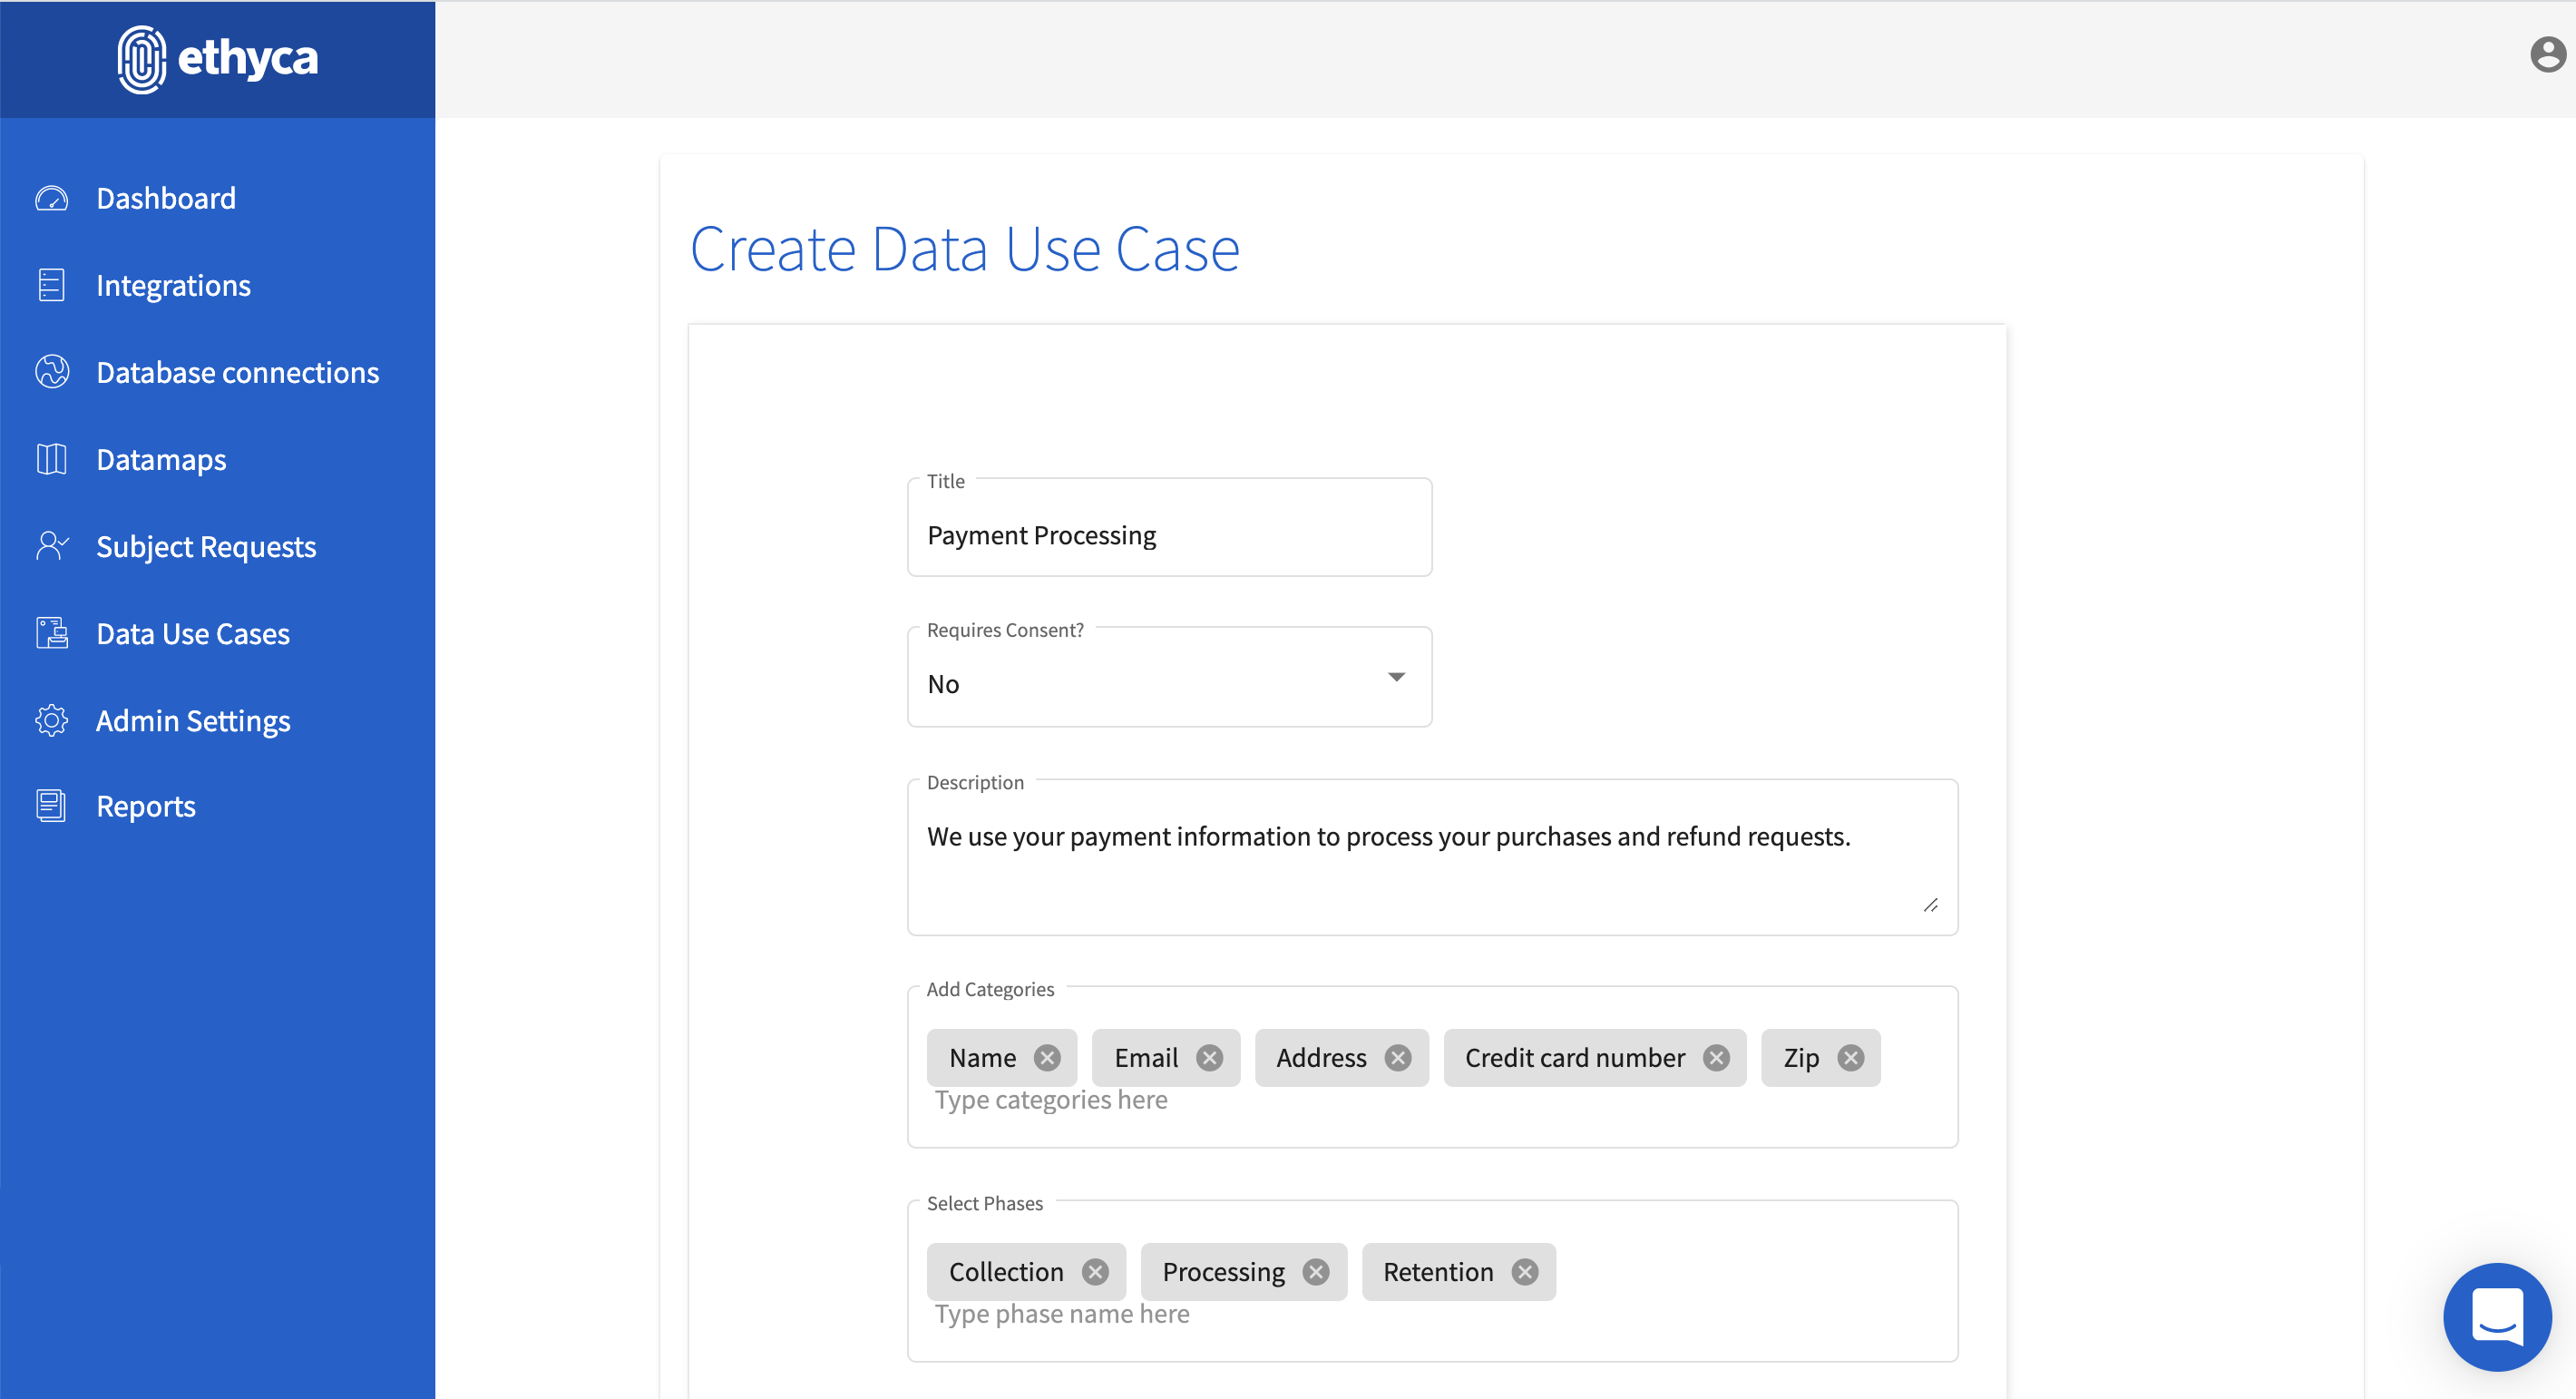Click the ethyca logo link
Image resolution: width=2576 pixels, height=1399 pixels.
pyautogui.click(x=218, y=58)
